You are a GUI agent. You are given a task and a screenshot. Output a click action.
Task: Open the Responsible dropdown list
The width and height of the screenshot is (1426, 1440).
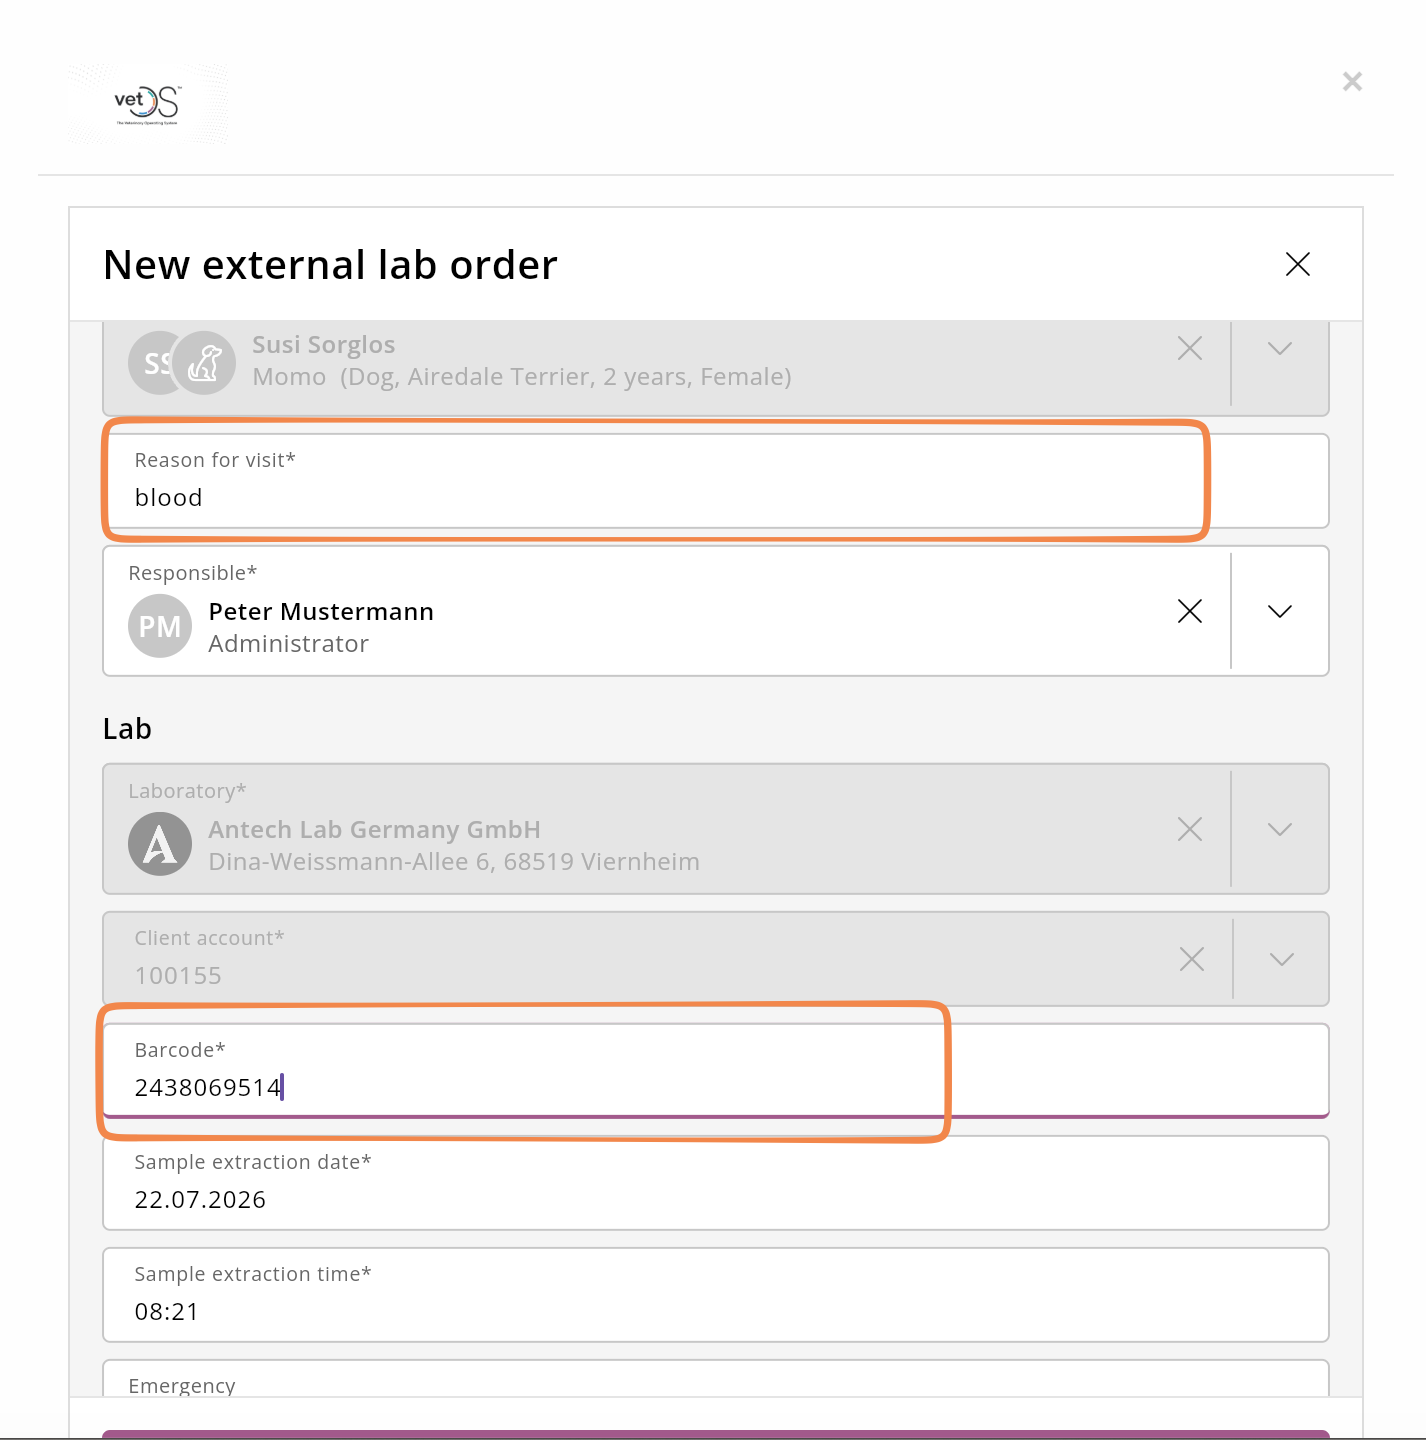(x=1280, y=611)
